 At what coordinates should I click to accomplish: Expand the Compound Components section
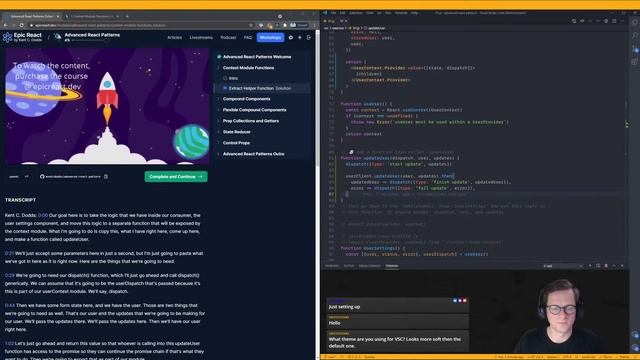(x=246, y=99)
